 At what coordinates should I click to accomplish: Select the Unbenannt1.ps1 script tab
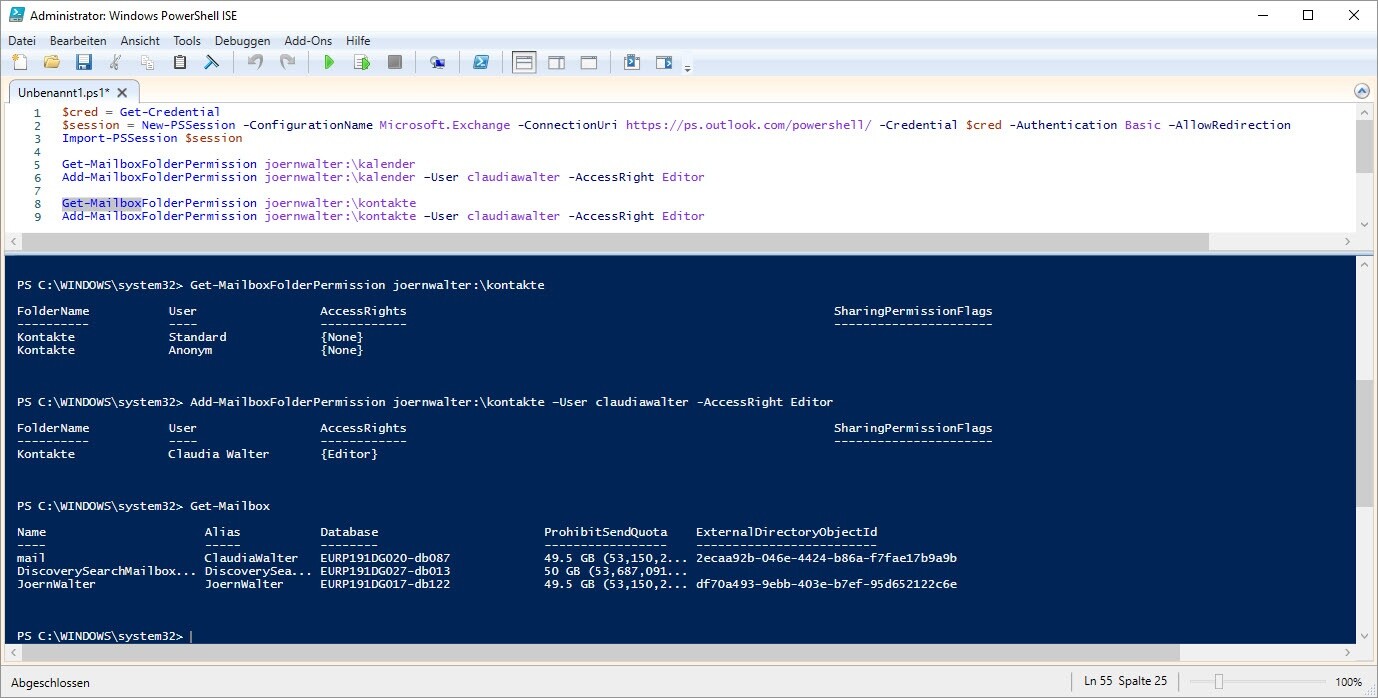[x=62, y=92]
